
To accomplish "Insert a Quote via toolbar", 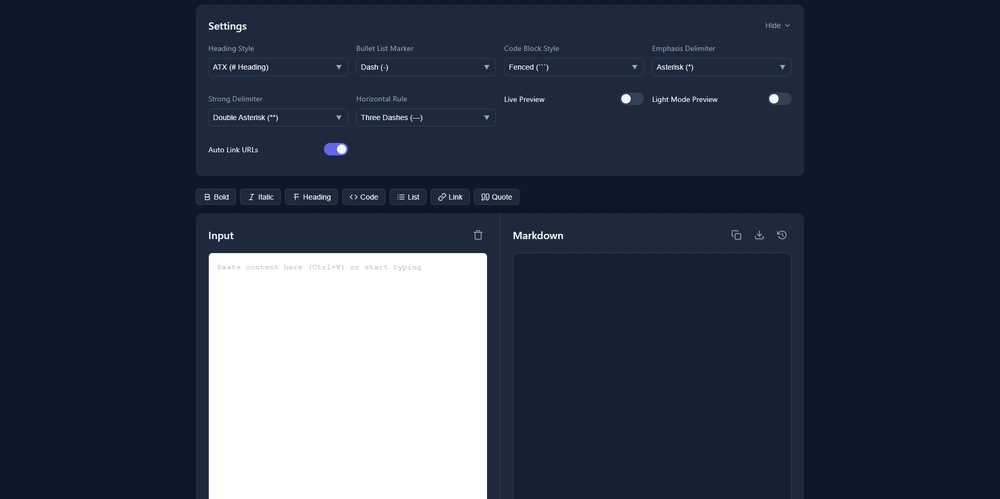I will click(496, 197).
